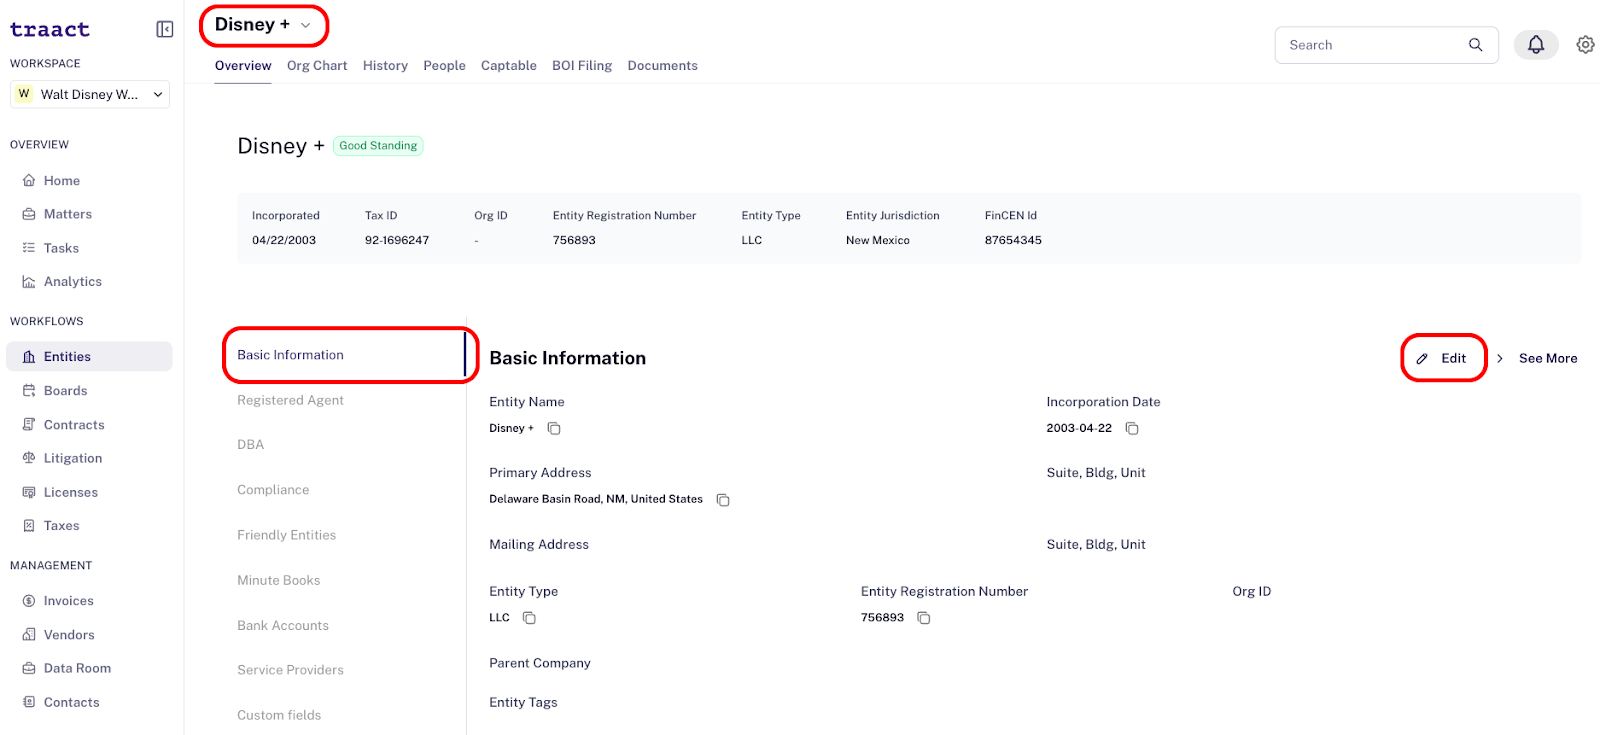Copy the Incorporation Date value
The height and width of the screenshot is (735, 1600).
tap(1132, 429)
